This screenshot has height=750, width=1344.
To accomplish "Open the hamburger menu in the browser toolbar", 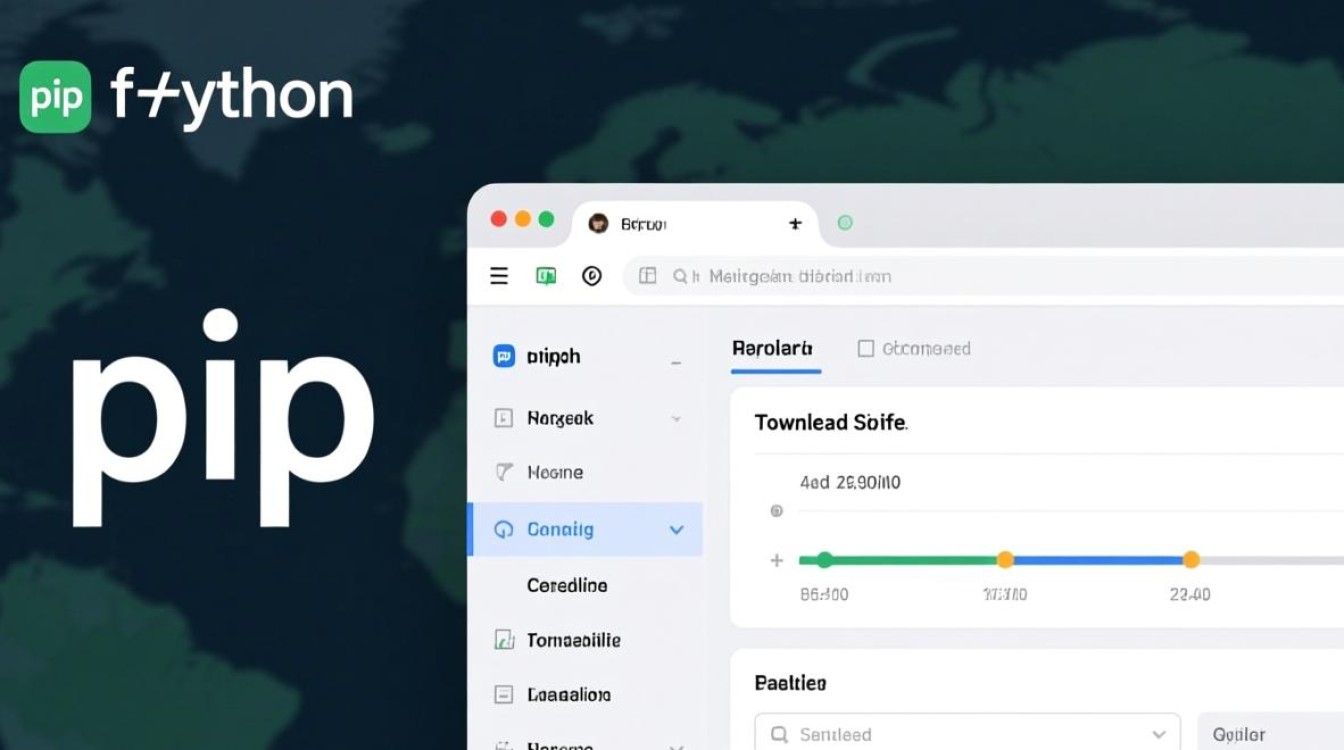I will click(x=499, y=276).
